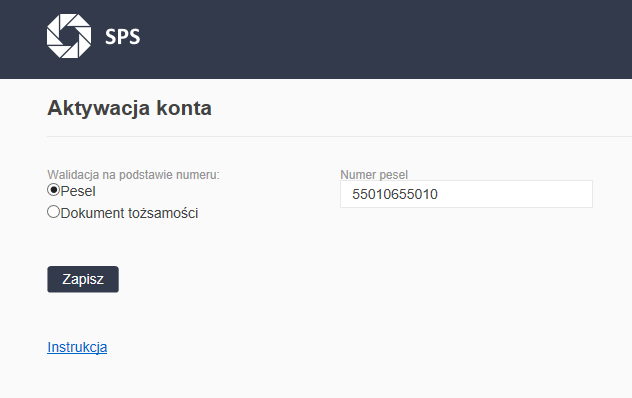Click the SPS aperture logo icon
This screenshot has height=398, width=632.
pyautogui.click(x=69, y=36)
